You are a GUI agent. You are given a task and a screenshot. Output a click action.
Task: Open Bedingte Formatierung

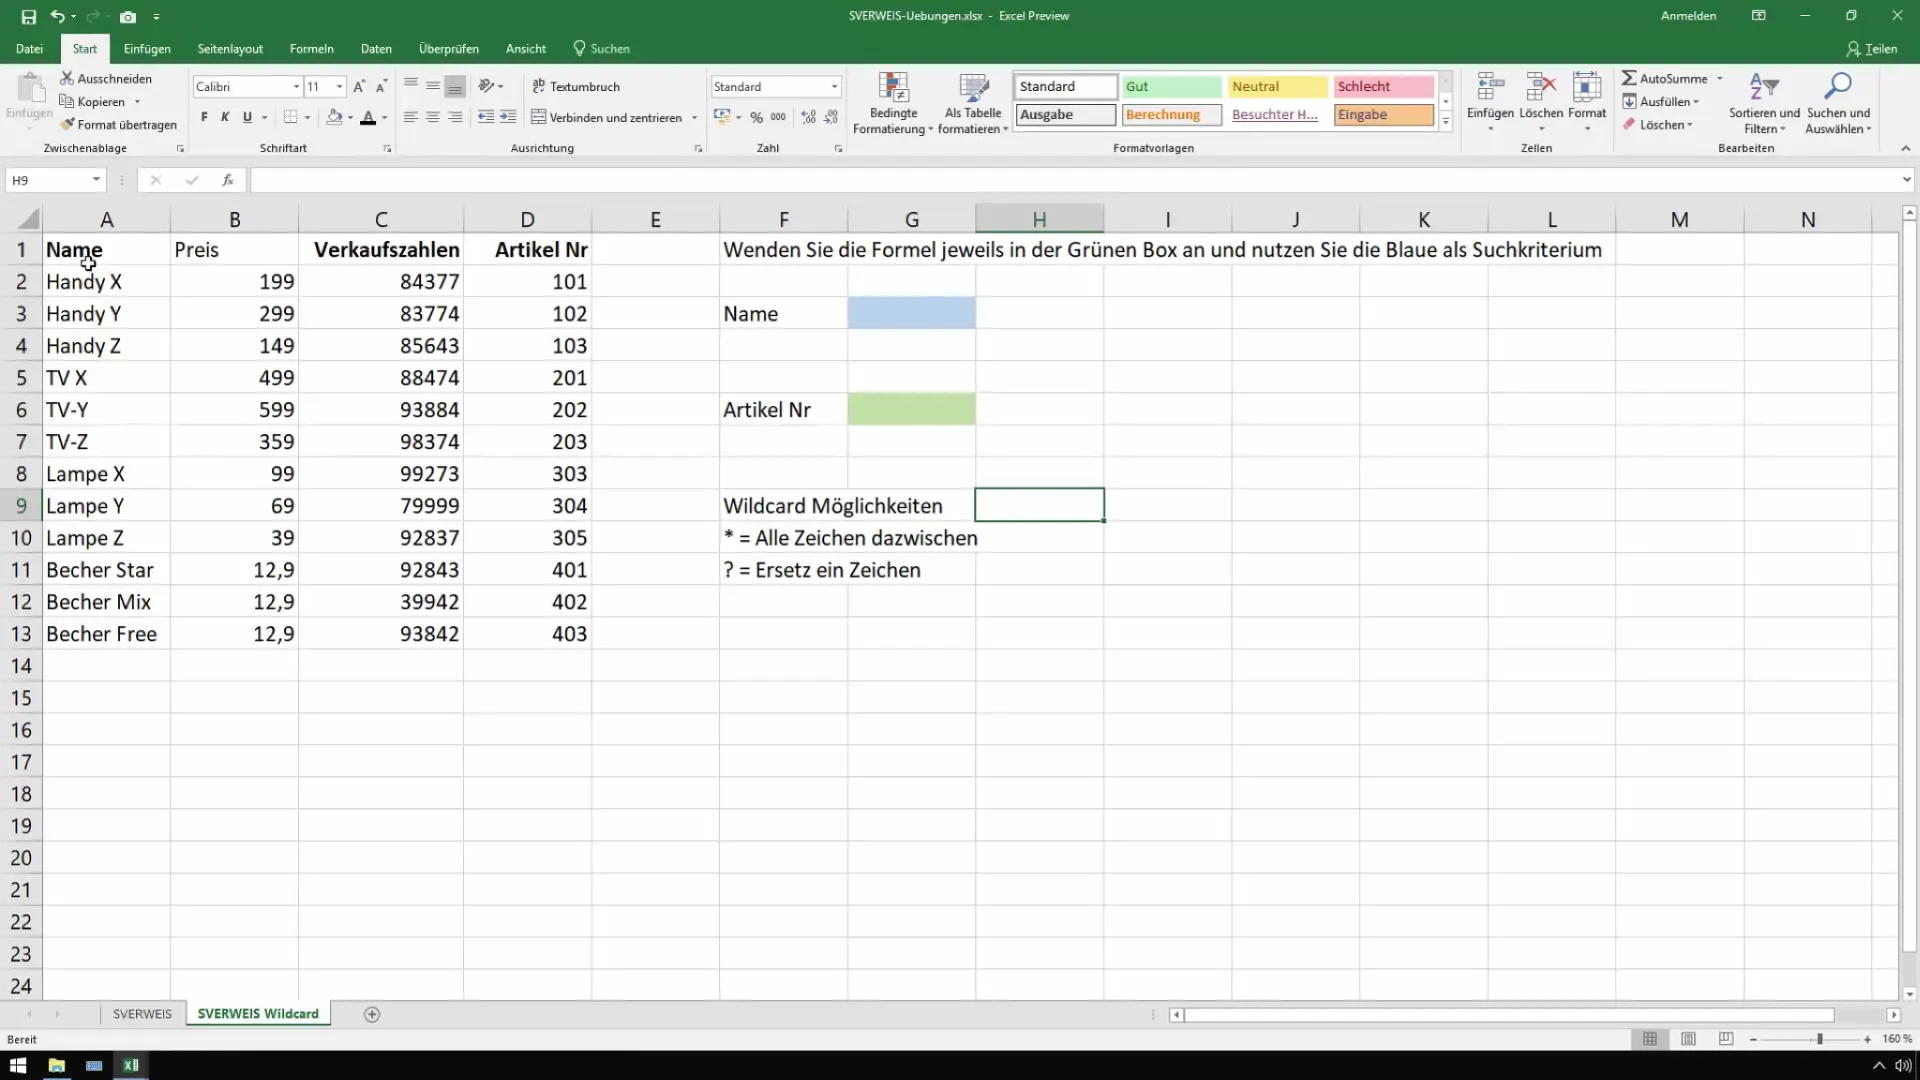coord(893,103)
